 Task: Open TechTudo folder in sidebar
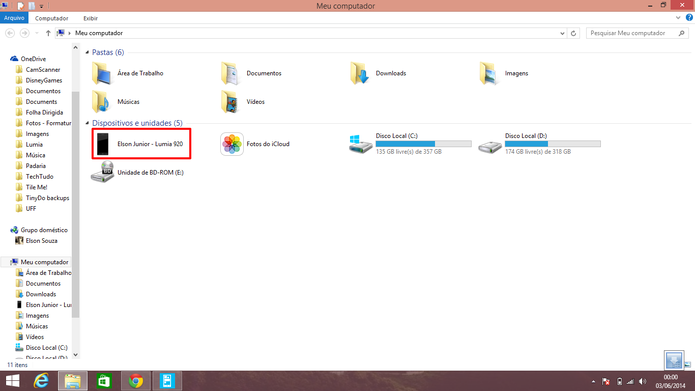[x=34, y=176]
